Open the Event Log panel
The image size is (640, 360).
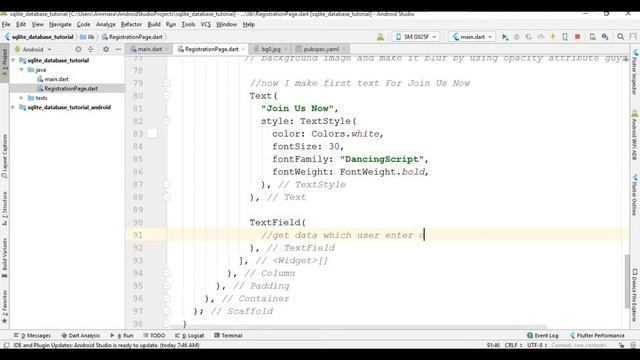pos(542,336)
